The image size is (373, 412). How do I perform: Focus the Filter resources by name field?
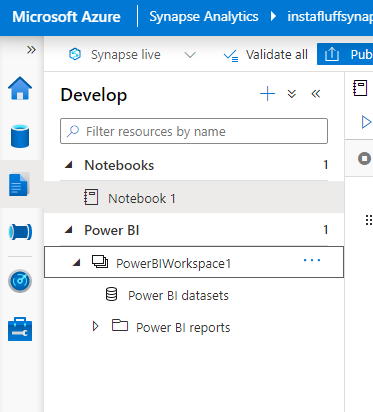[194, 131]
